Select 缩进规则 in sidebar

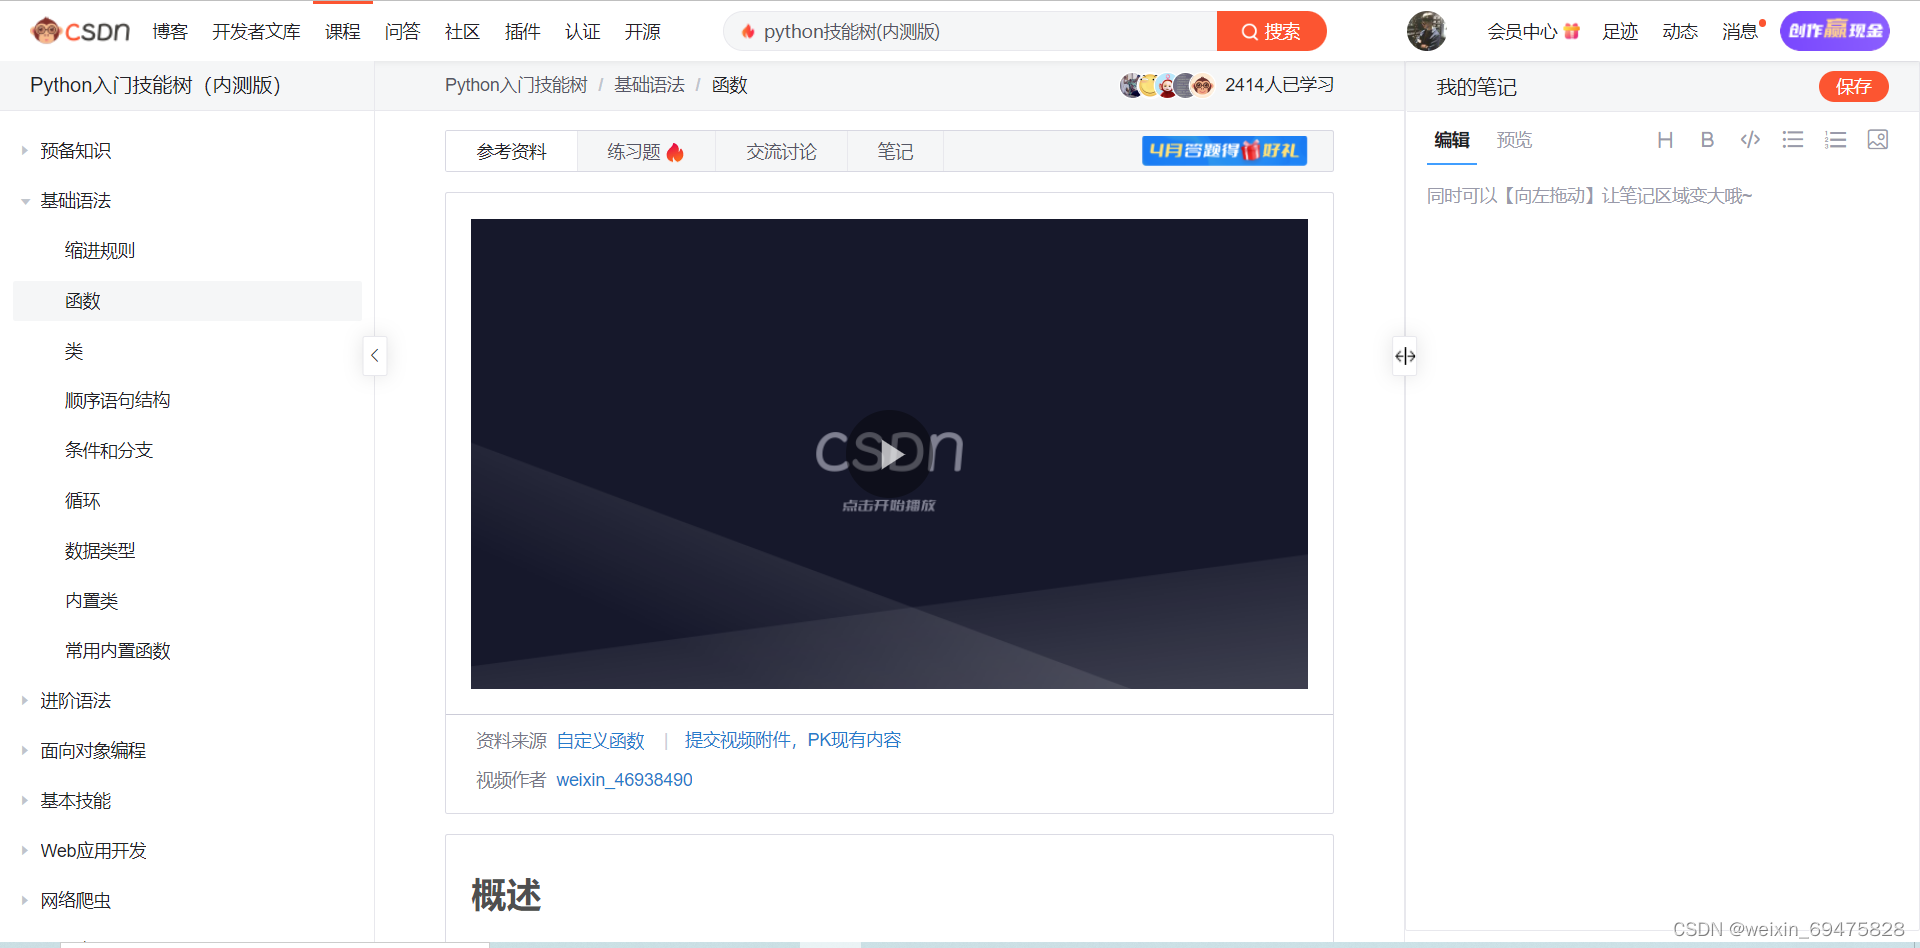(x=100, y=251)
